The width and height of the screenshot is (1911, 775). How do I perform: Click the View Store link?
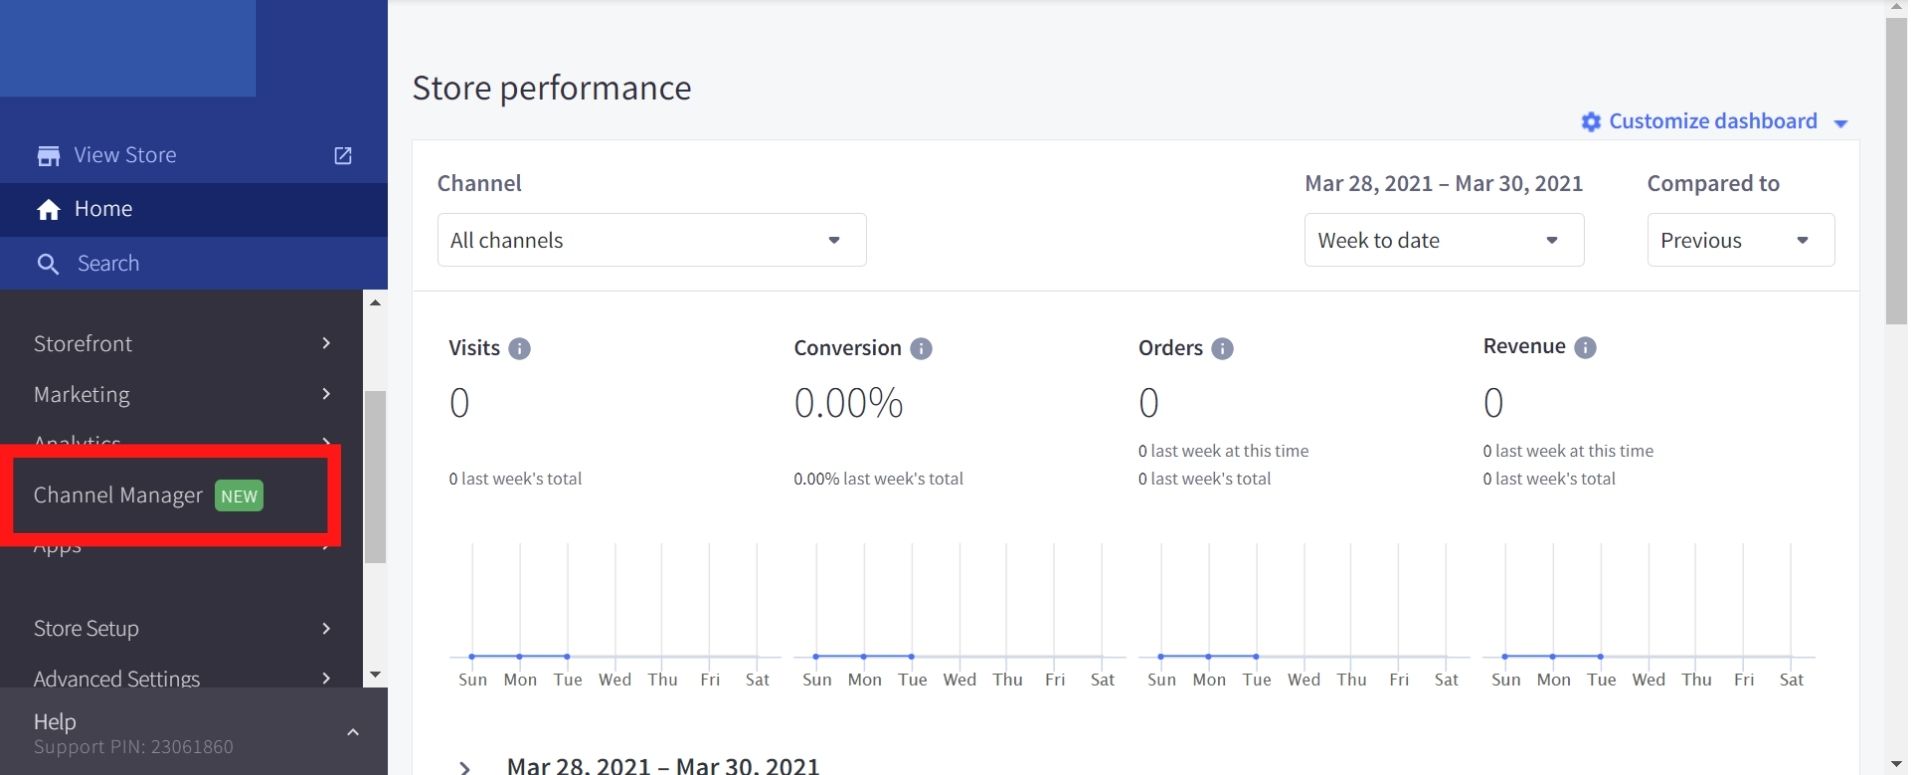[x=125, y=155]
